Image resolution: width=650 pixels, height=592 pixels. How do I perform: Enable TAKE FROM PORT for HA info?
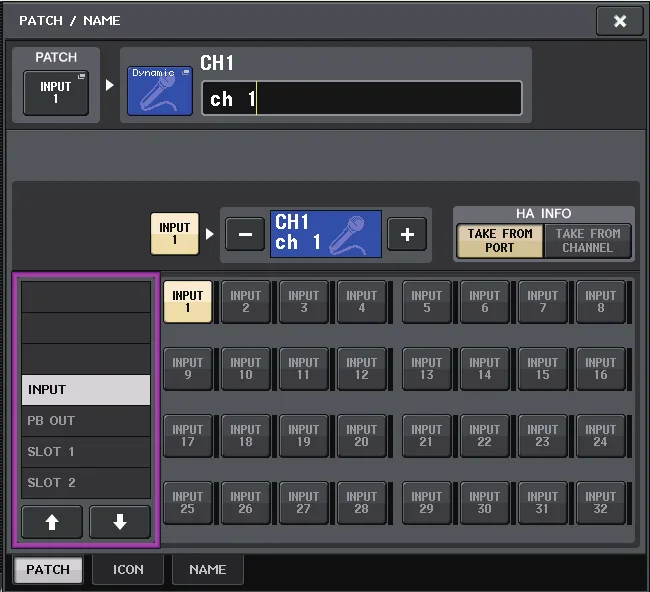point(500,241)
